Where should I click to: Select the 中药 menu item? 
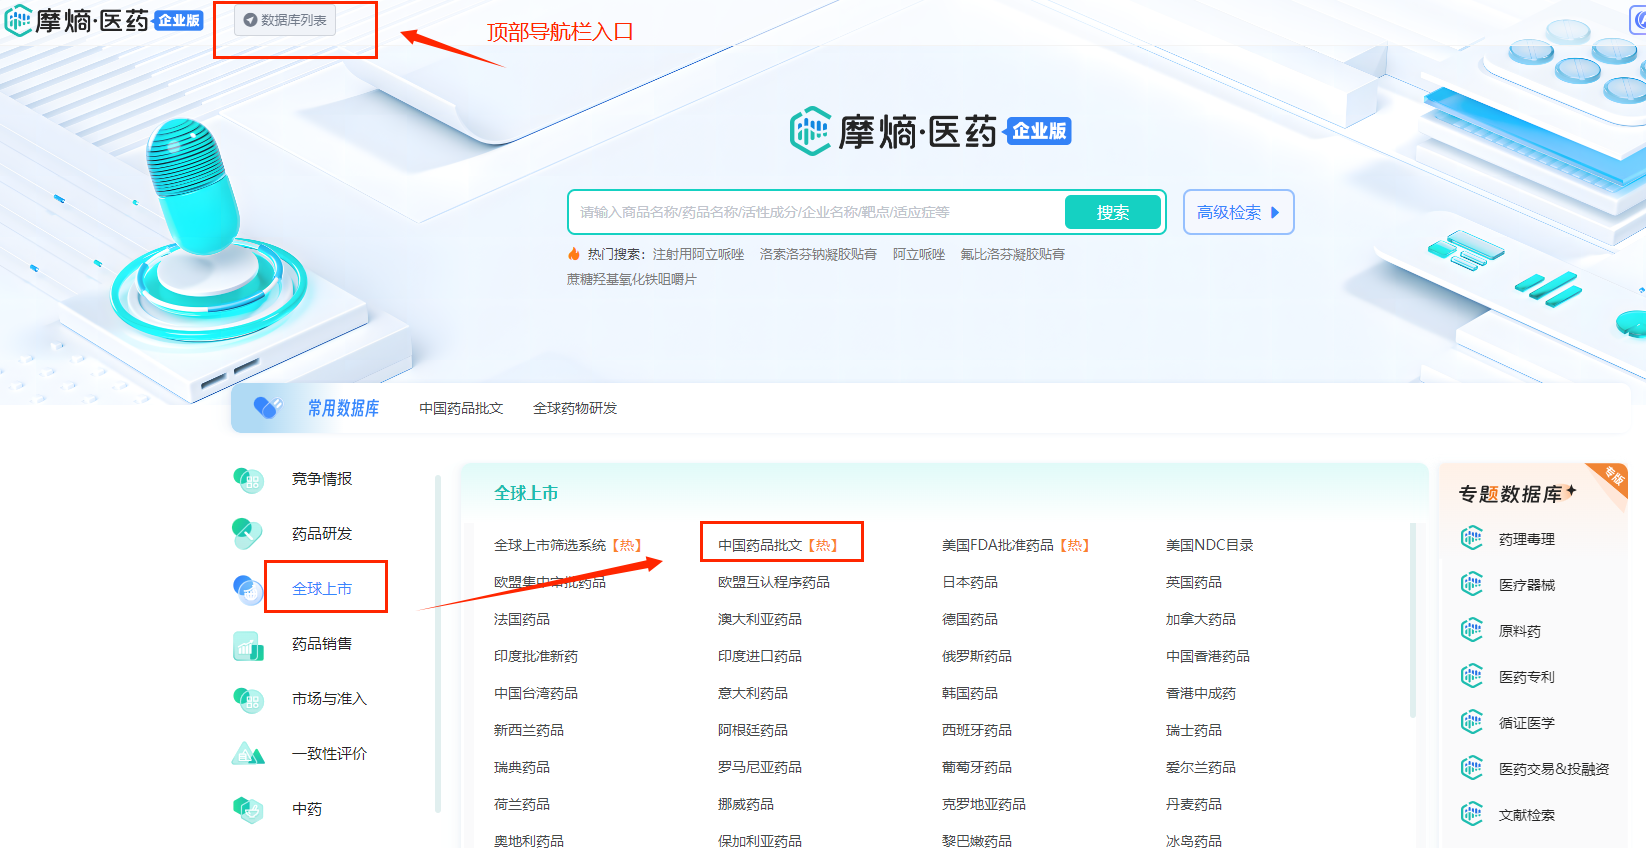click(307, 809)
